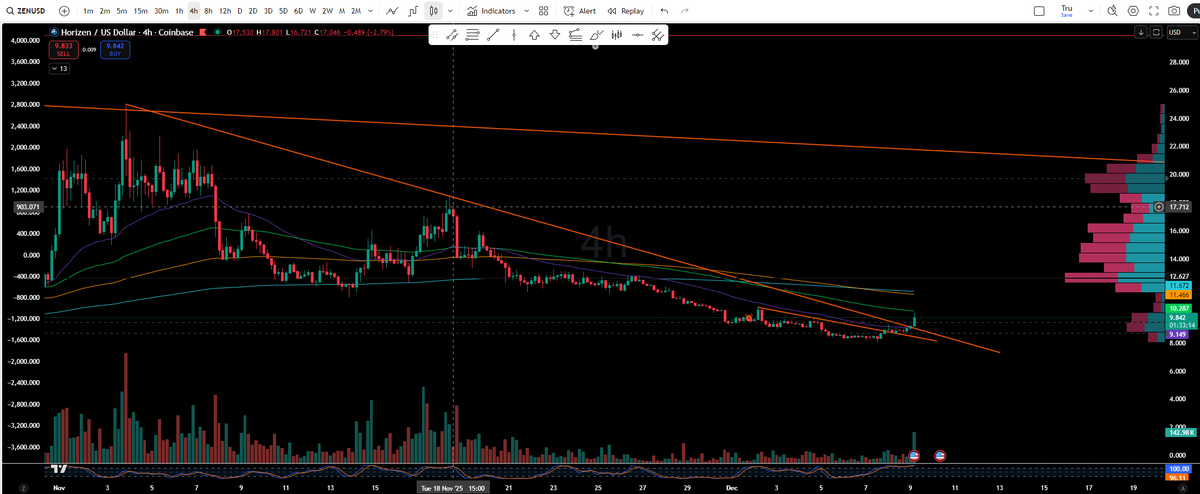Select the step line chart style icon

point(413,11)
